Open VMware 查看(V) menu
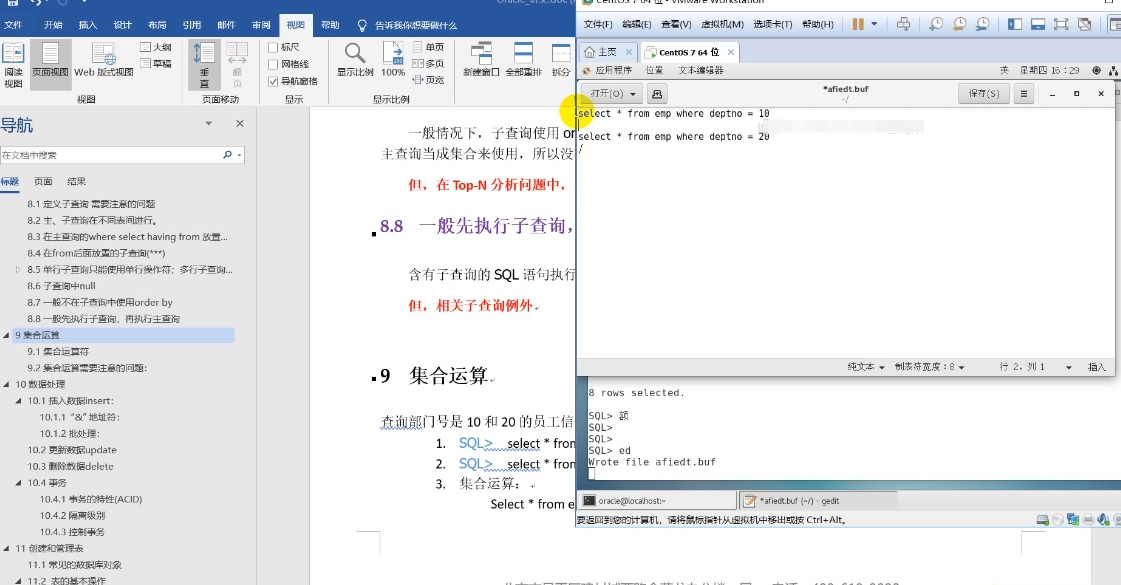Image resolution: width=1121 pixels, height=585 pixels. click(x=676, y=24)
